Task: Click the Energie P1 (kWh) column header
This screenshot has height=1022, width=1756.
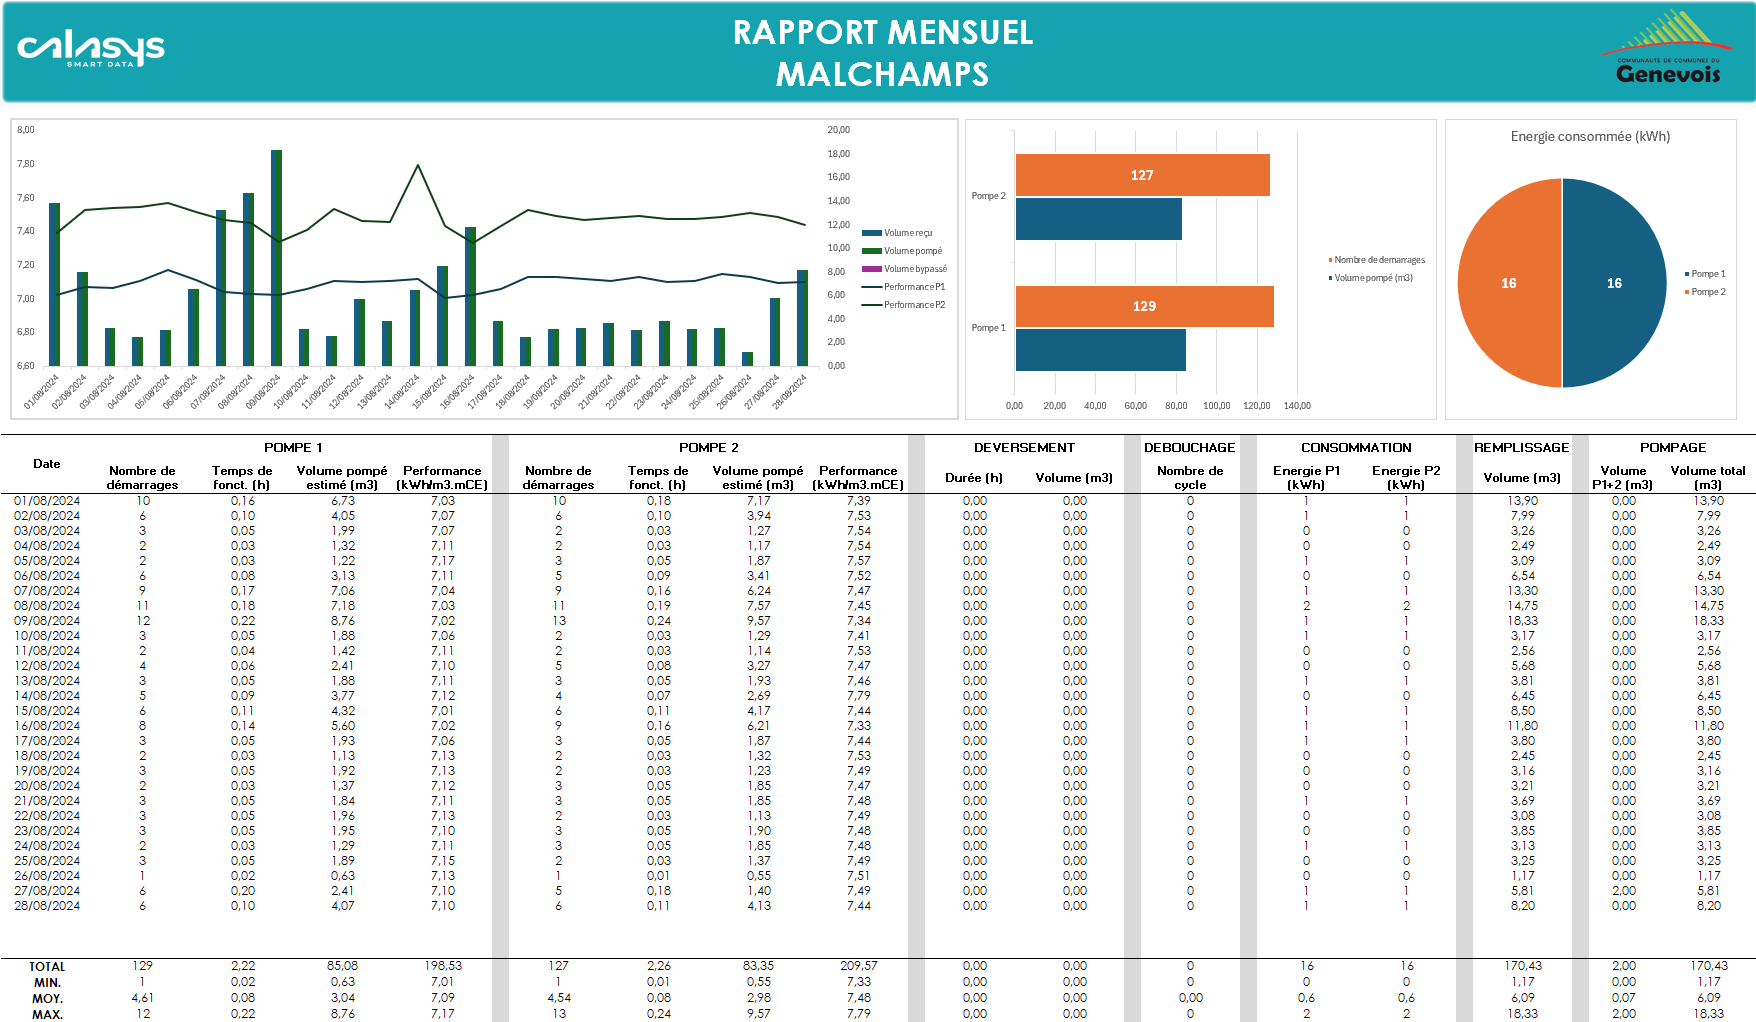Action: (1306, 477)
